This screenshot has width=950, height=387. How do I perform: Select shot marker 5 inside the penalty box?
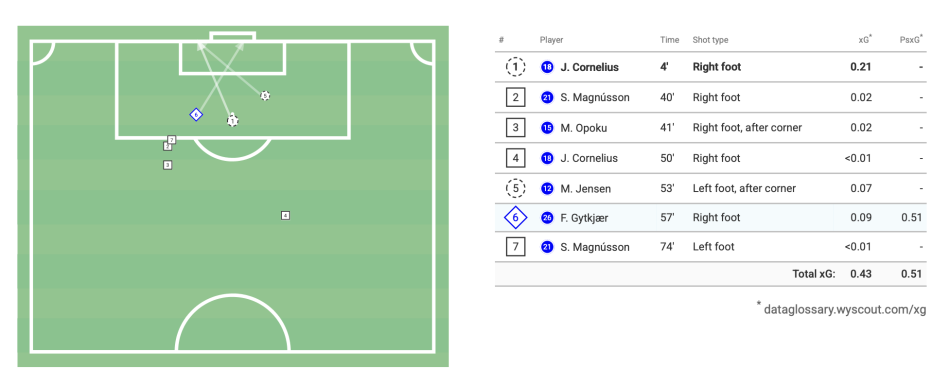[x=265, y=96]
